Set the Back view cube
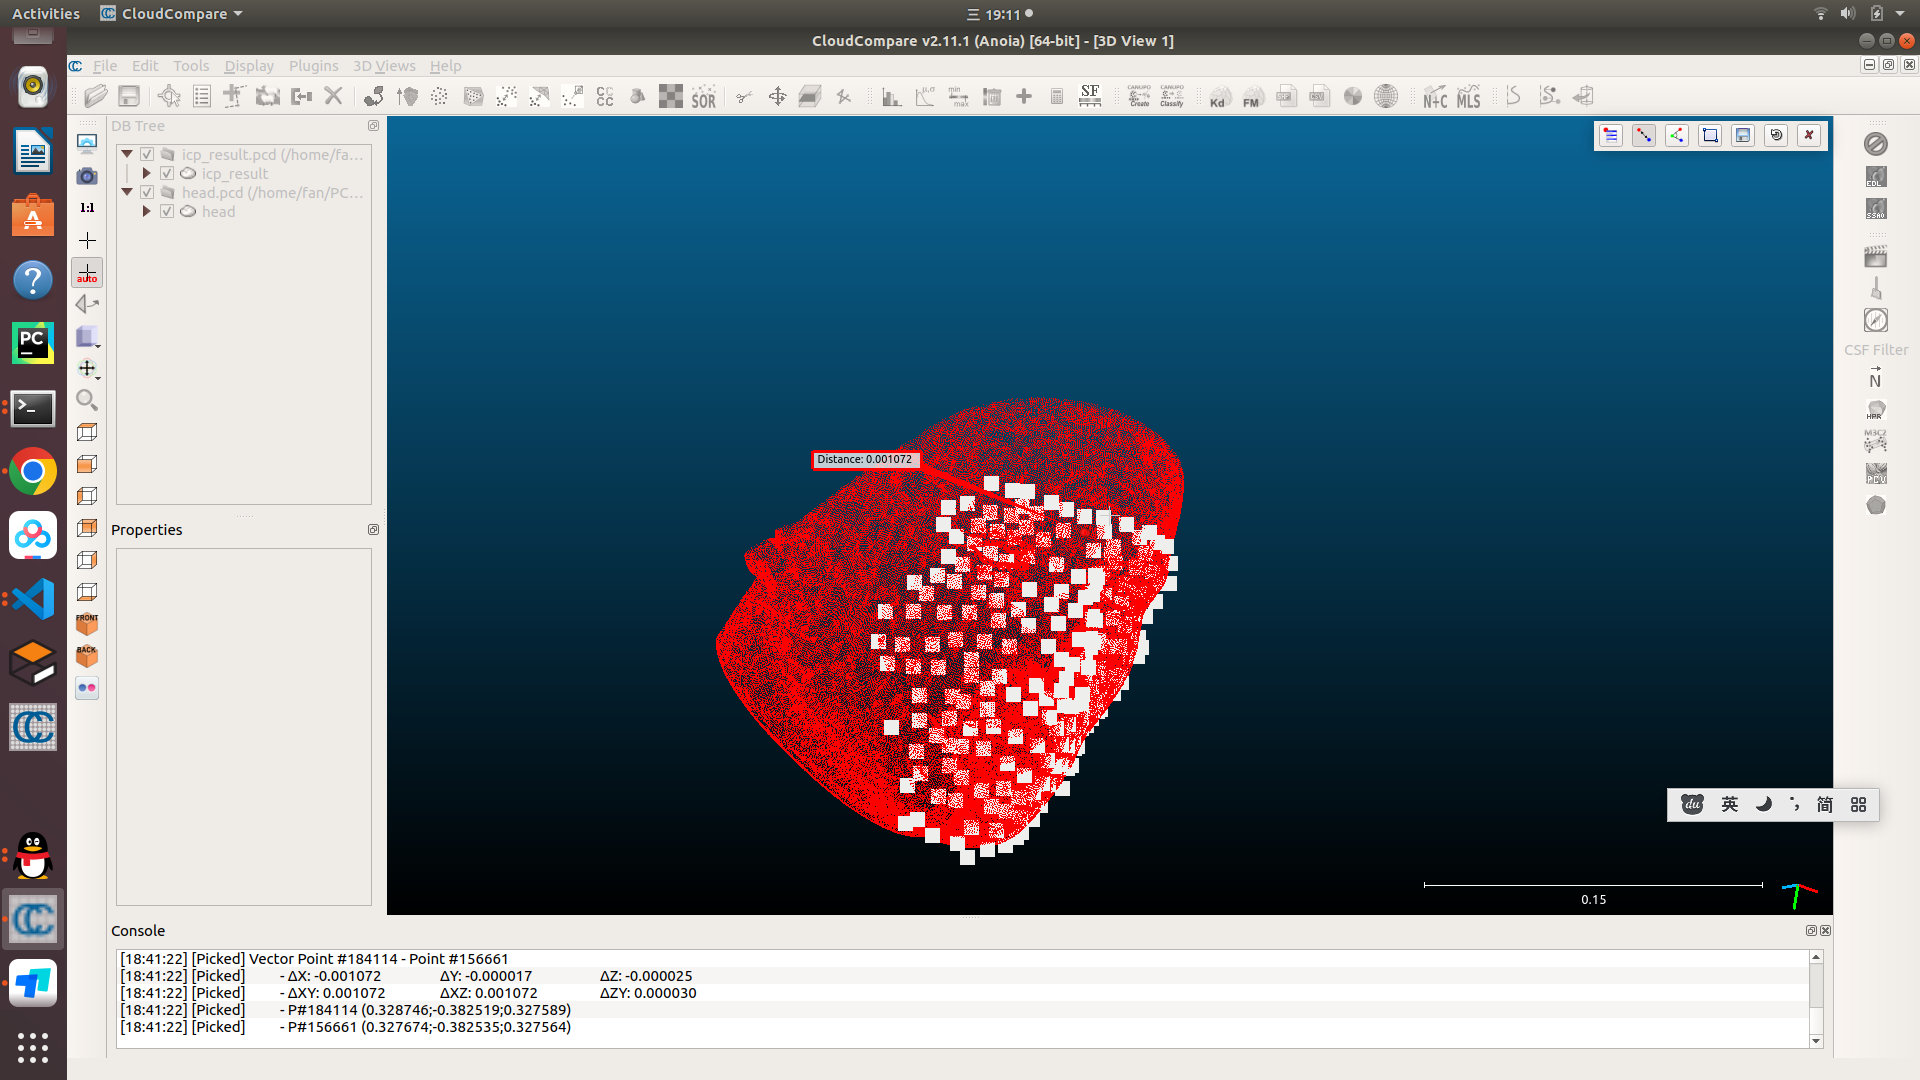Image resolution: width=1920 pixels, height=1080 pixels. coord(87,655)
